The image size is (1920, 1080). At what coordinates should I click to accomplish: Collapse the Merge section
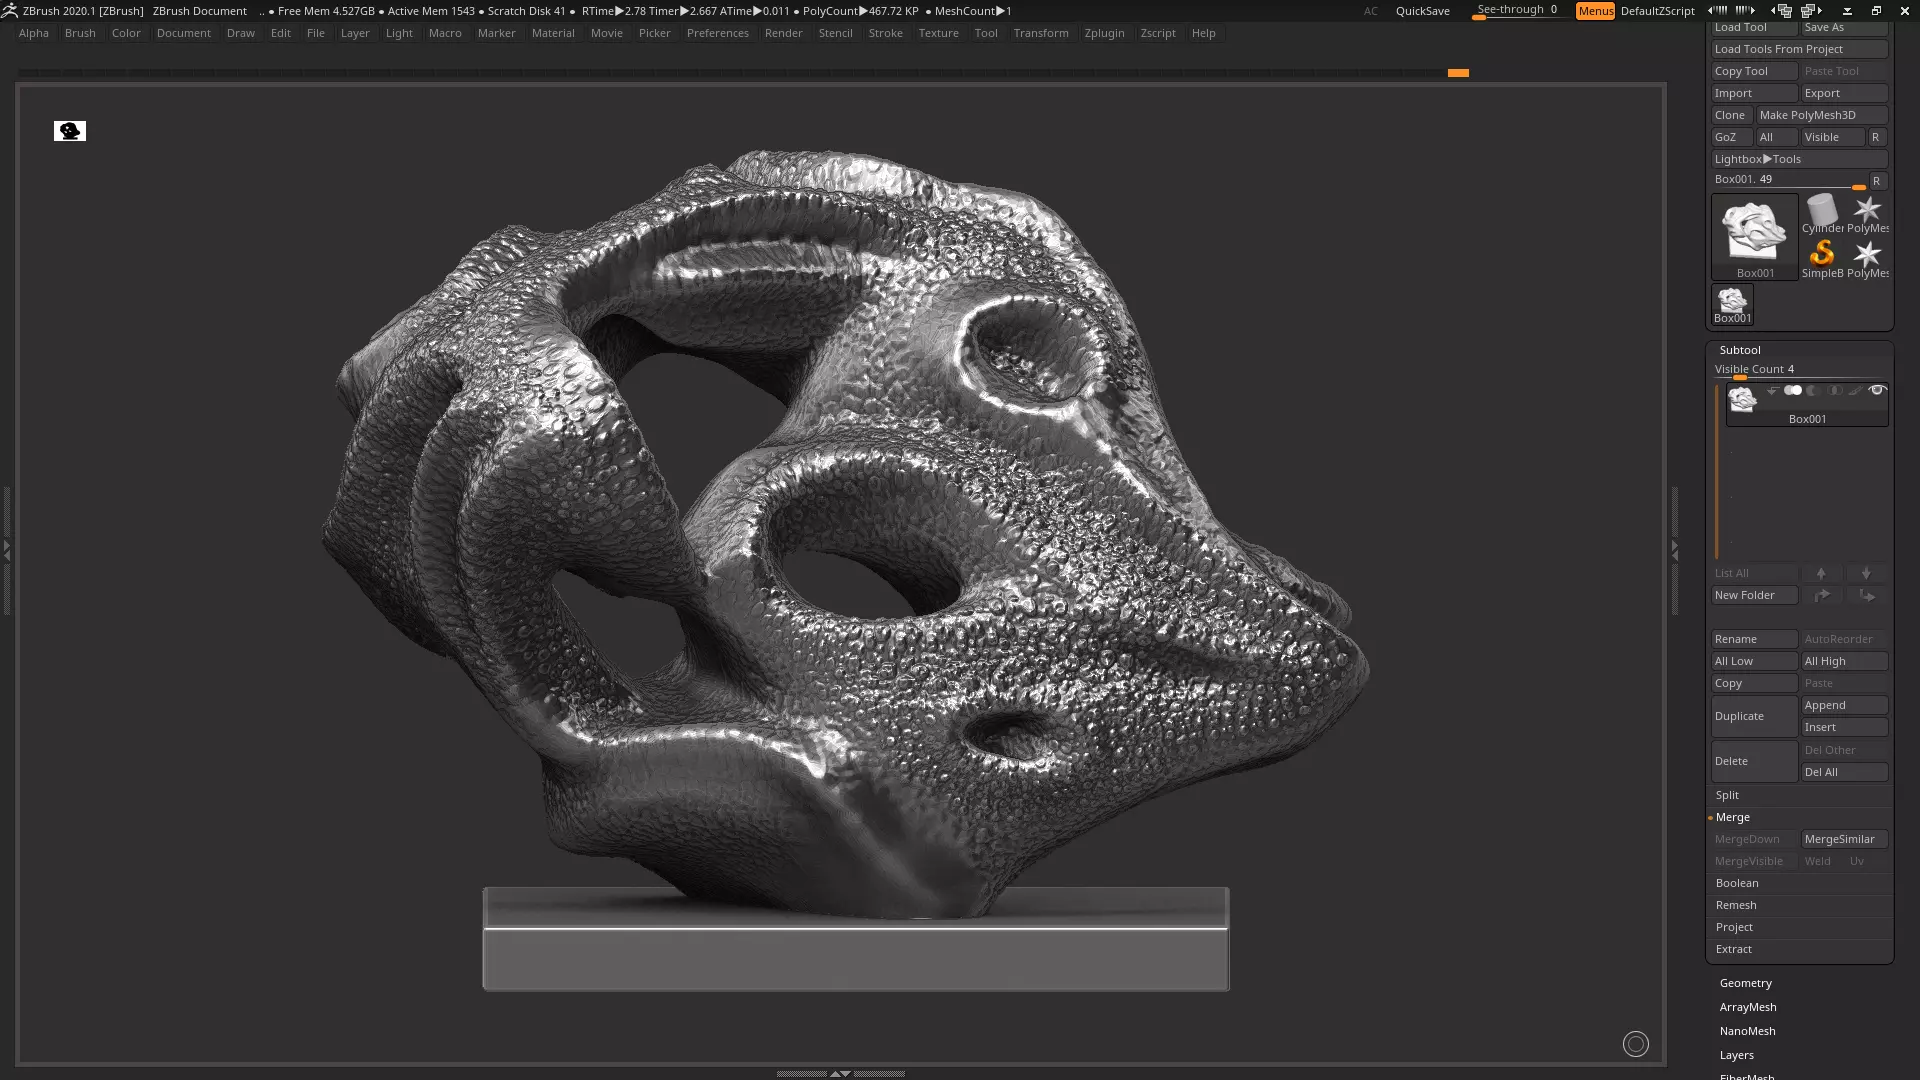point(1732,817)
